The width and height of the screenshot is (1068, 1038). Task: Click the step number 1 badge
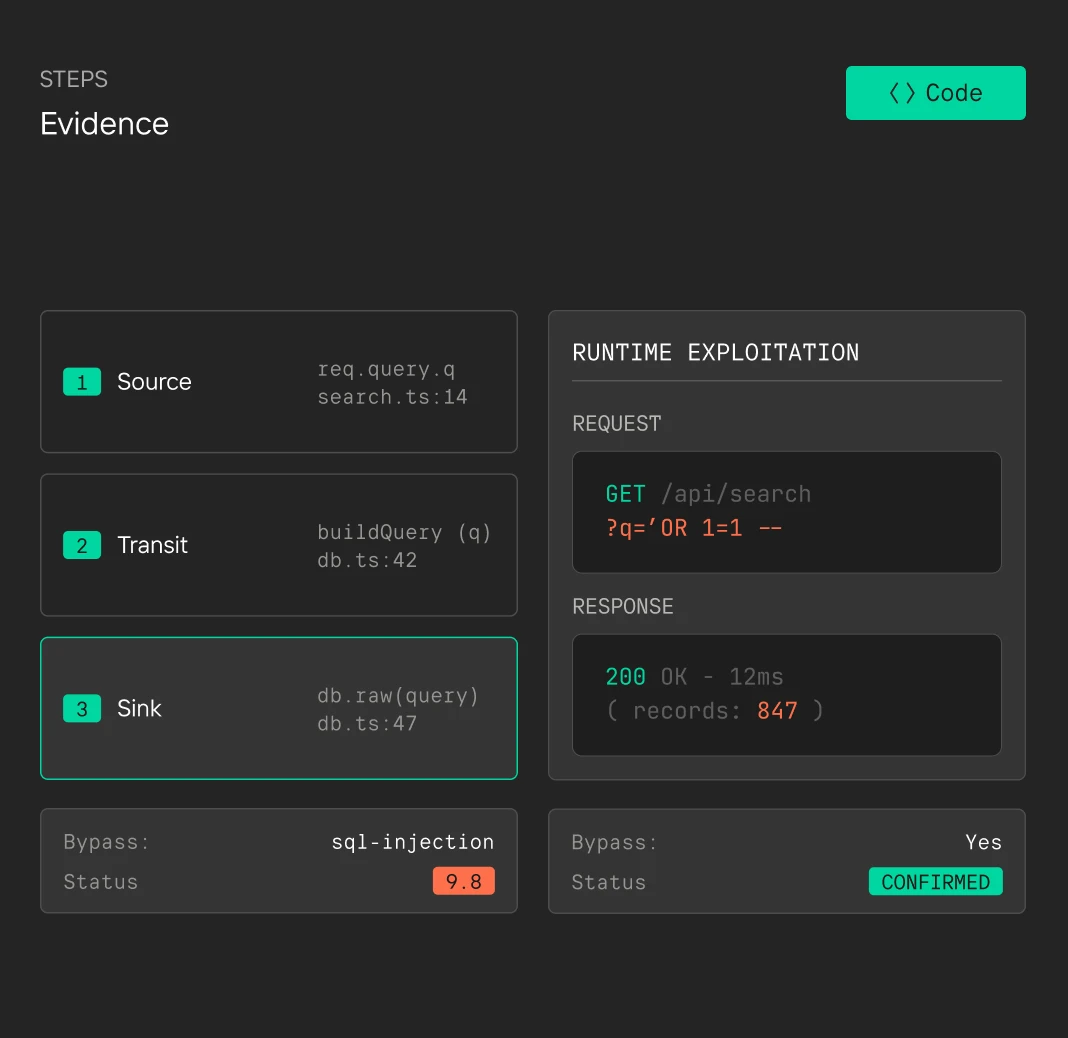click(x=82, y=381)
